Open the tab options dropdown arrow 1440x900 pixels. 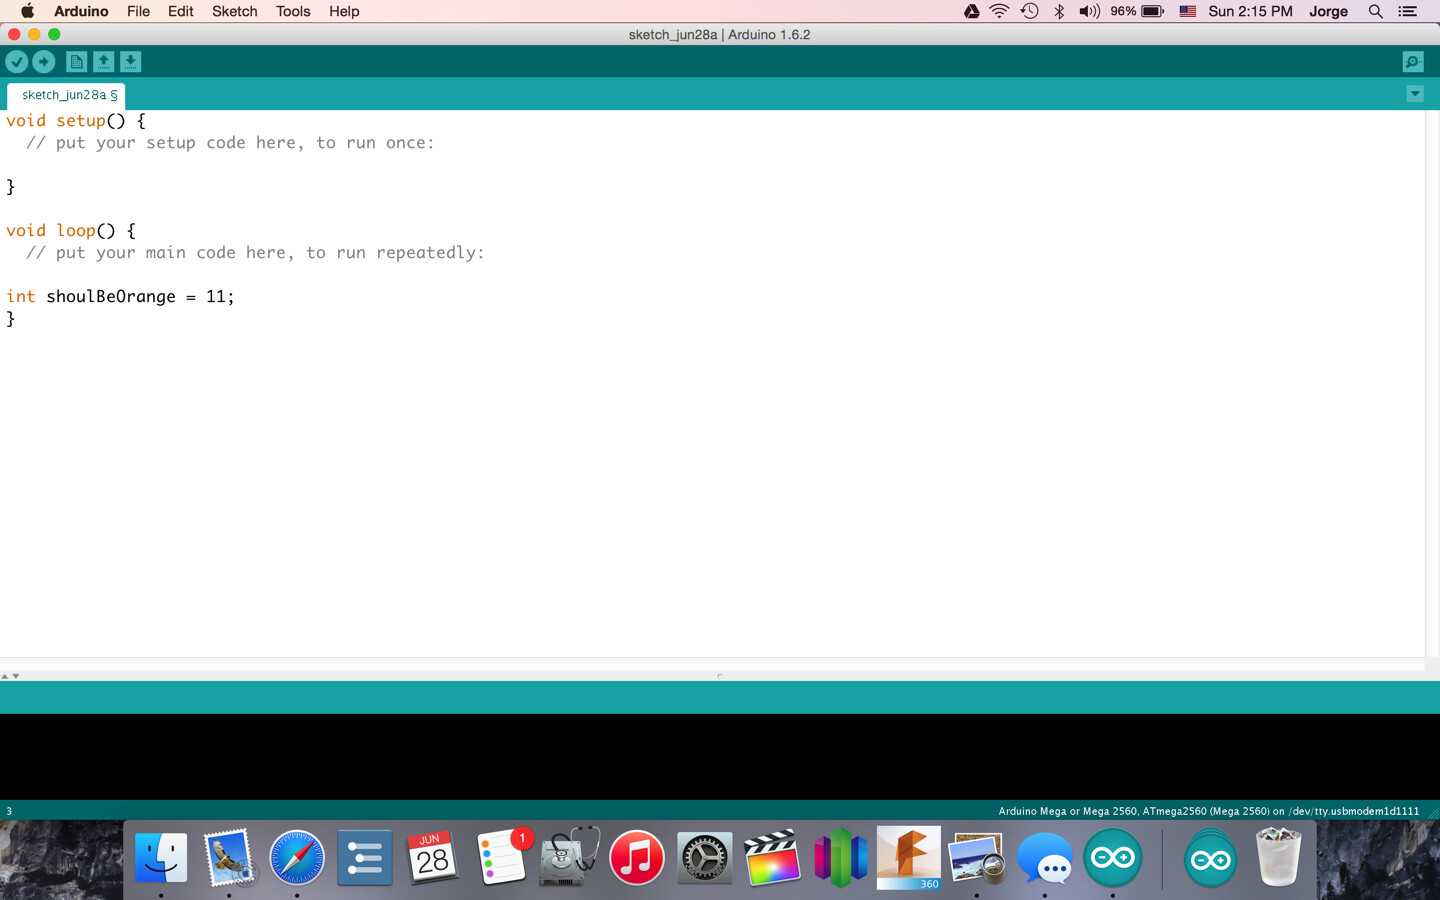(x=1415, y=93)
